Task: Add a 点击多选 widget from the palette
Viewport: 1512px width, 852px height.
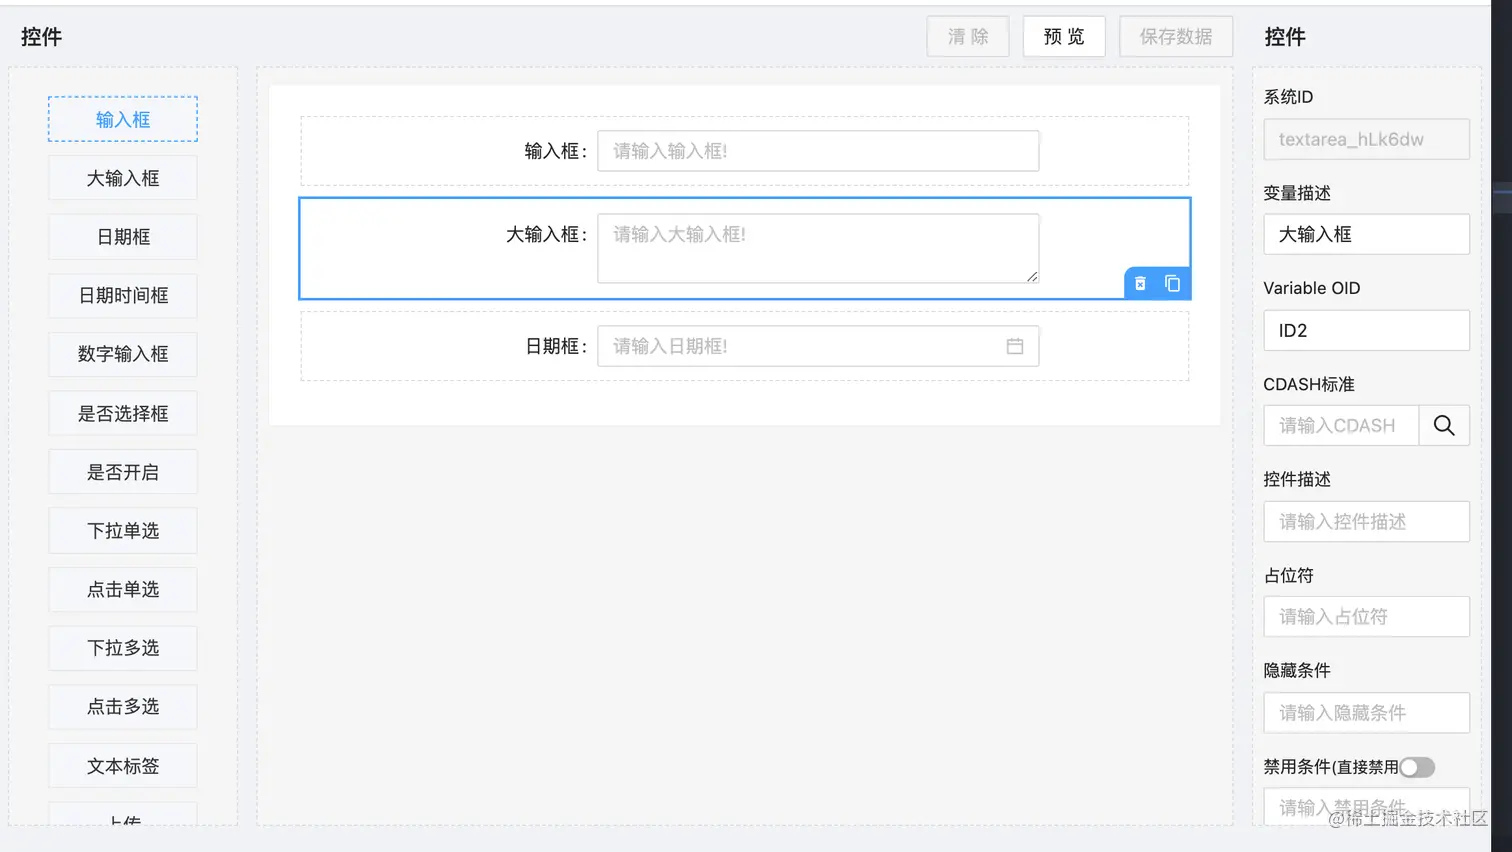Action: (x=123, y=707)
